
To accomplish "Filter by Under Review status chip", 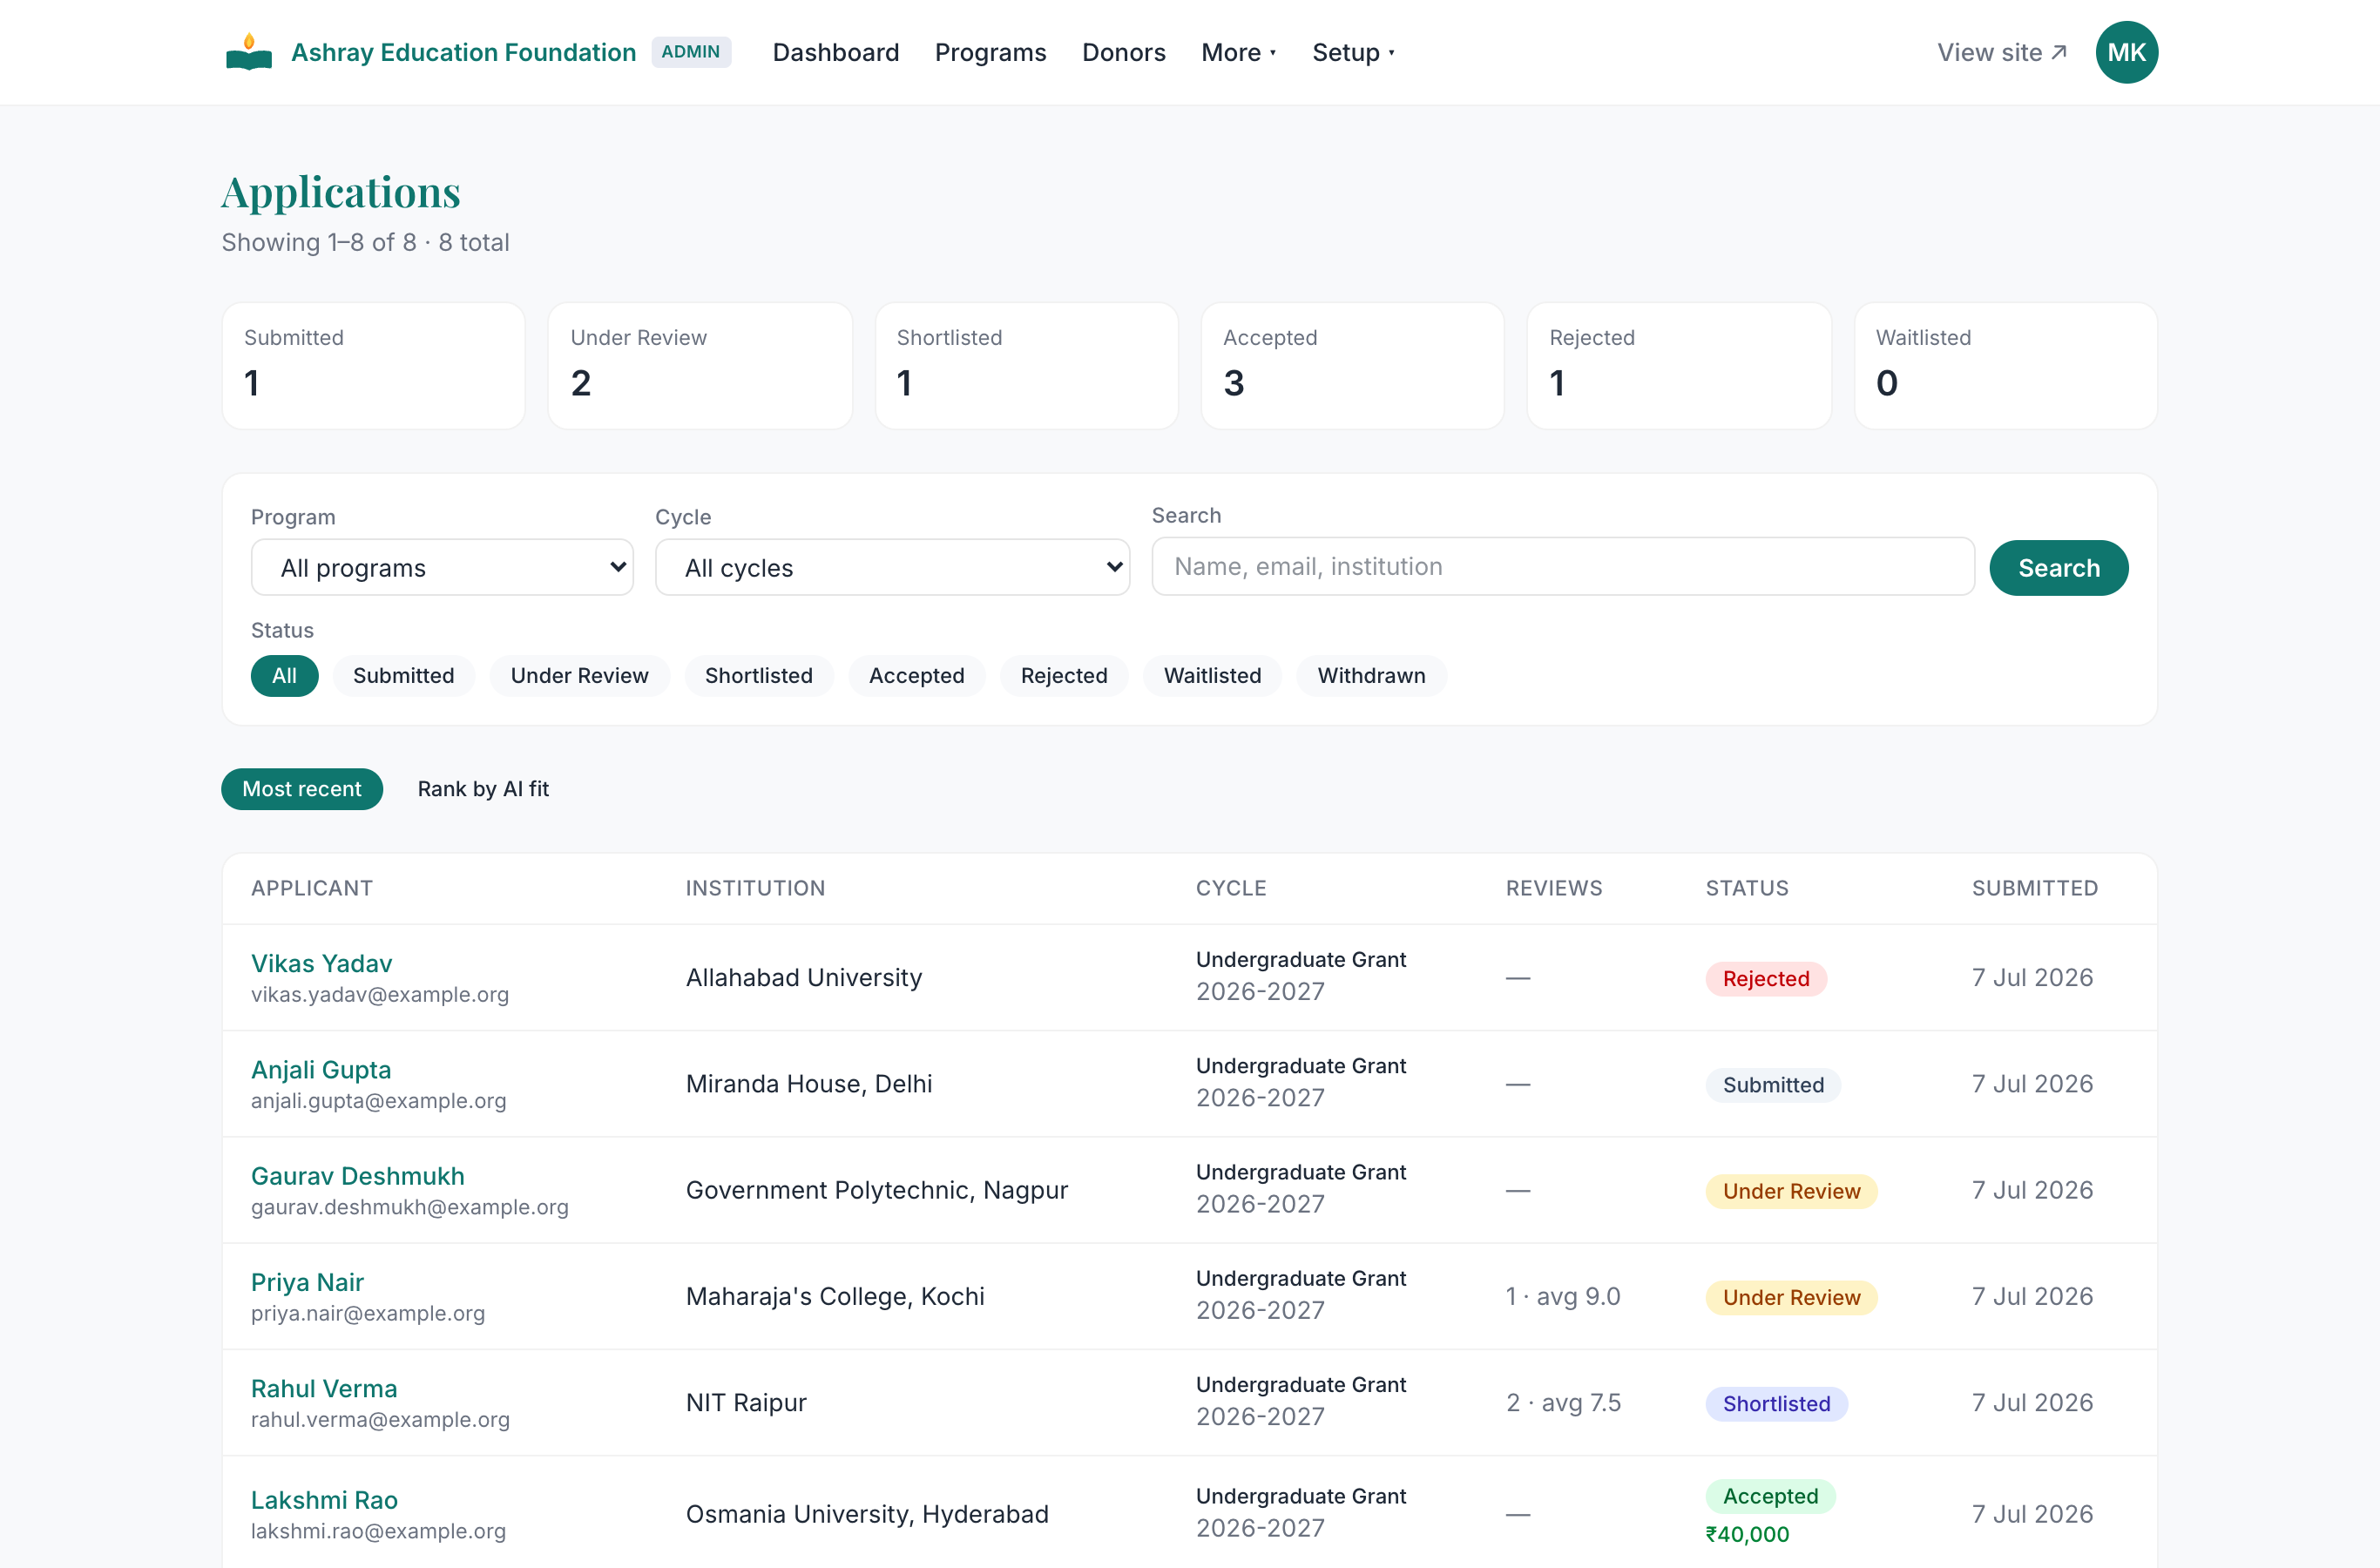I will point(579,676).
